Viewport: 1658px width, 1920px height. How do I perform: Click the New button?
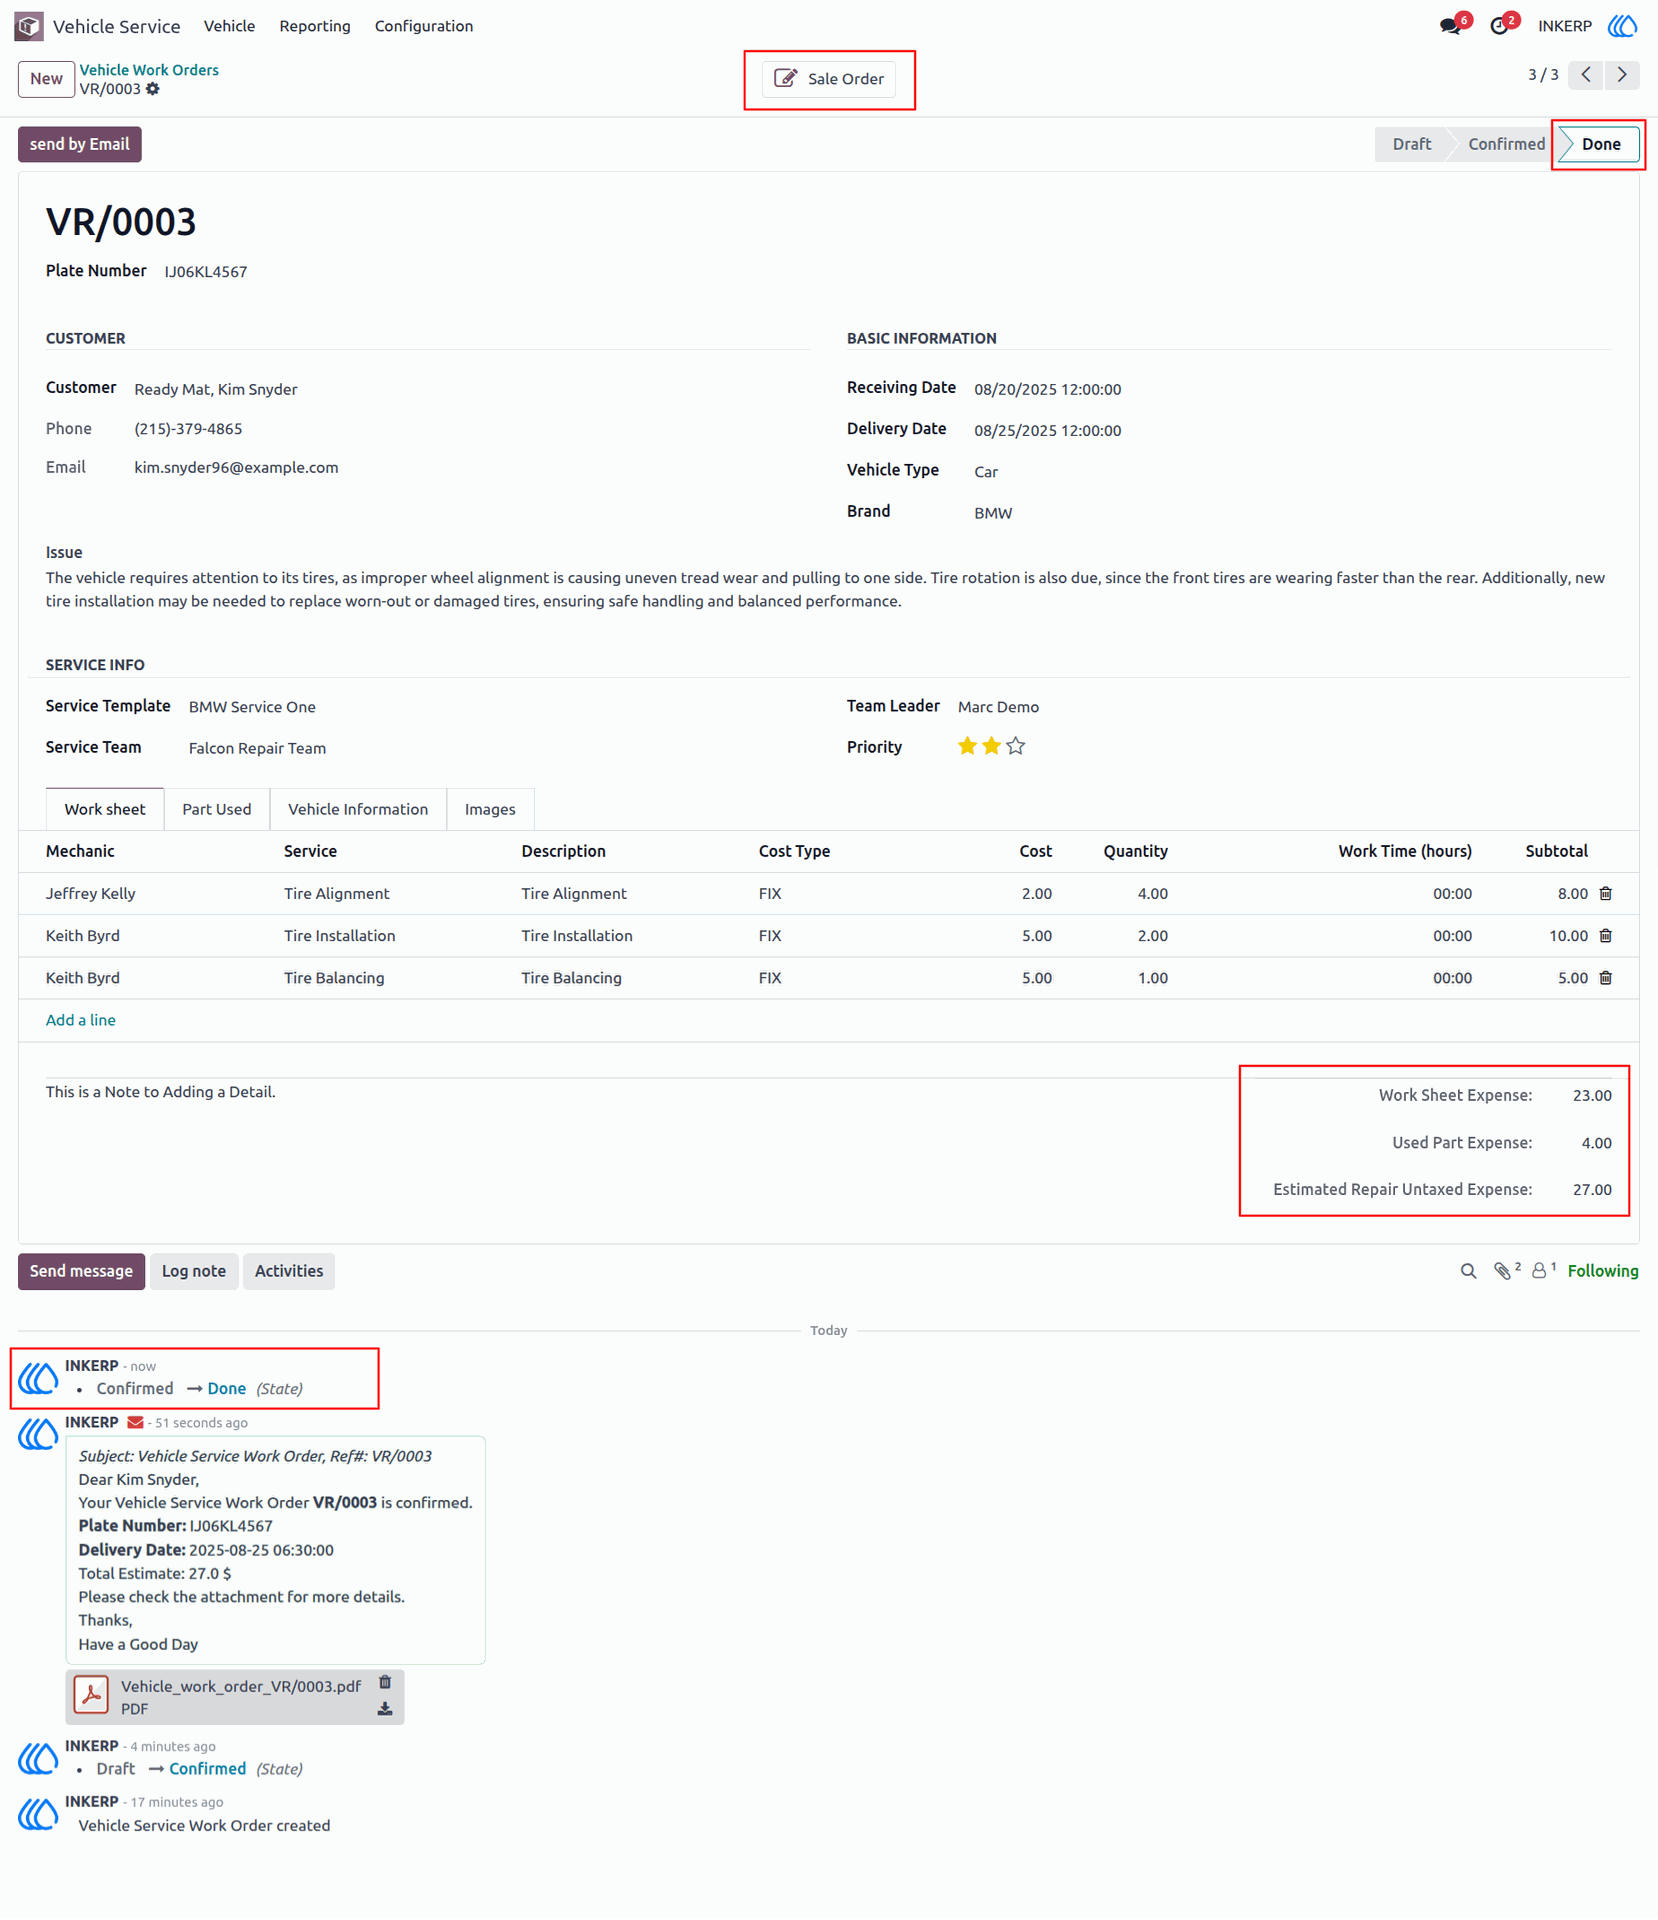pyautogui.click(x=46, y=79)
